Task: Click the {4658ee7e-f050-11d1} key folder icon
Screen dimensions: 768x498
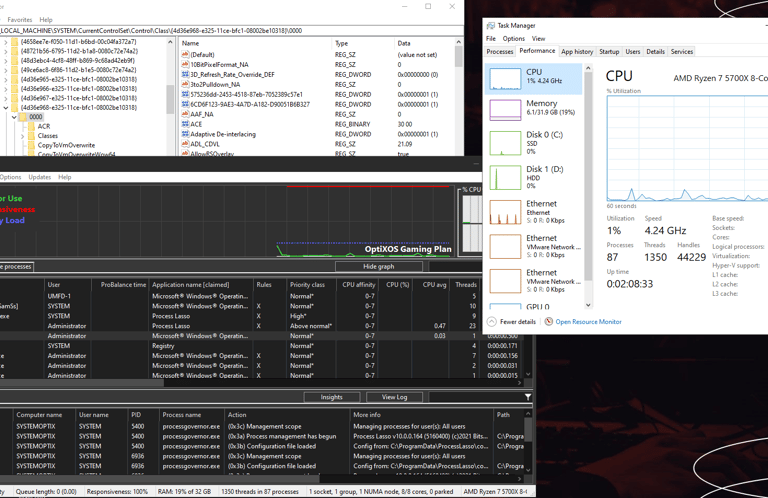Action: pos(15,42)
